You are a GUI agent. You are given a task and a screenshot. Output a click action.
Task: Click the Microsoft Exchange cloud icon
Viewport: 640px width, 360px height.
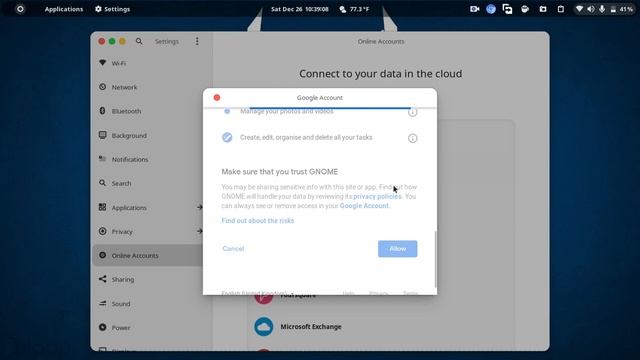click(264, 327)
